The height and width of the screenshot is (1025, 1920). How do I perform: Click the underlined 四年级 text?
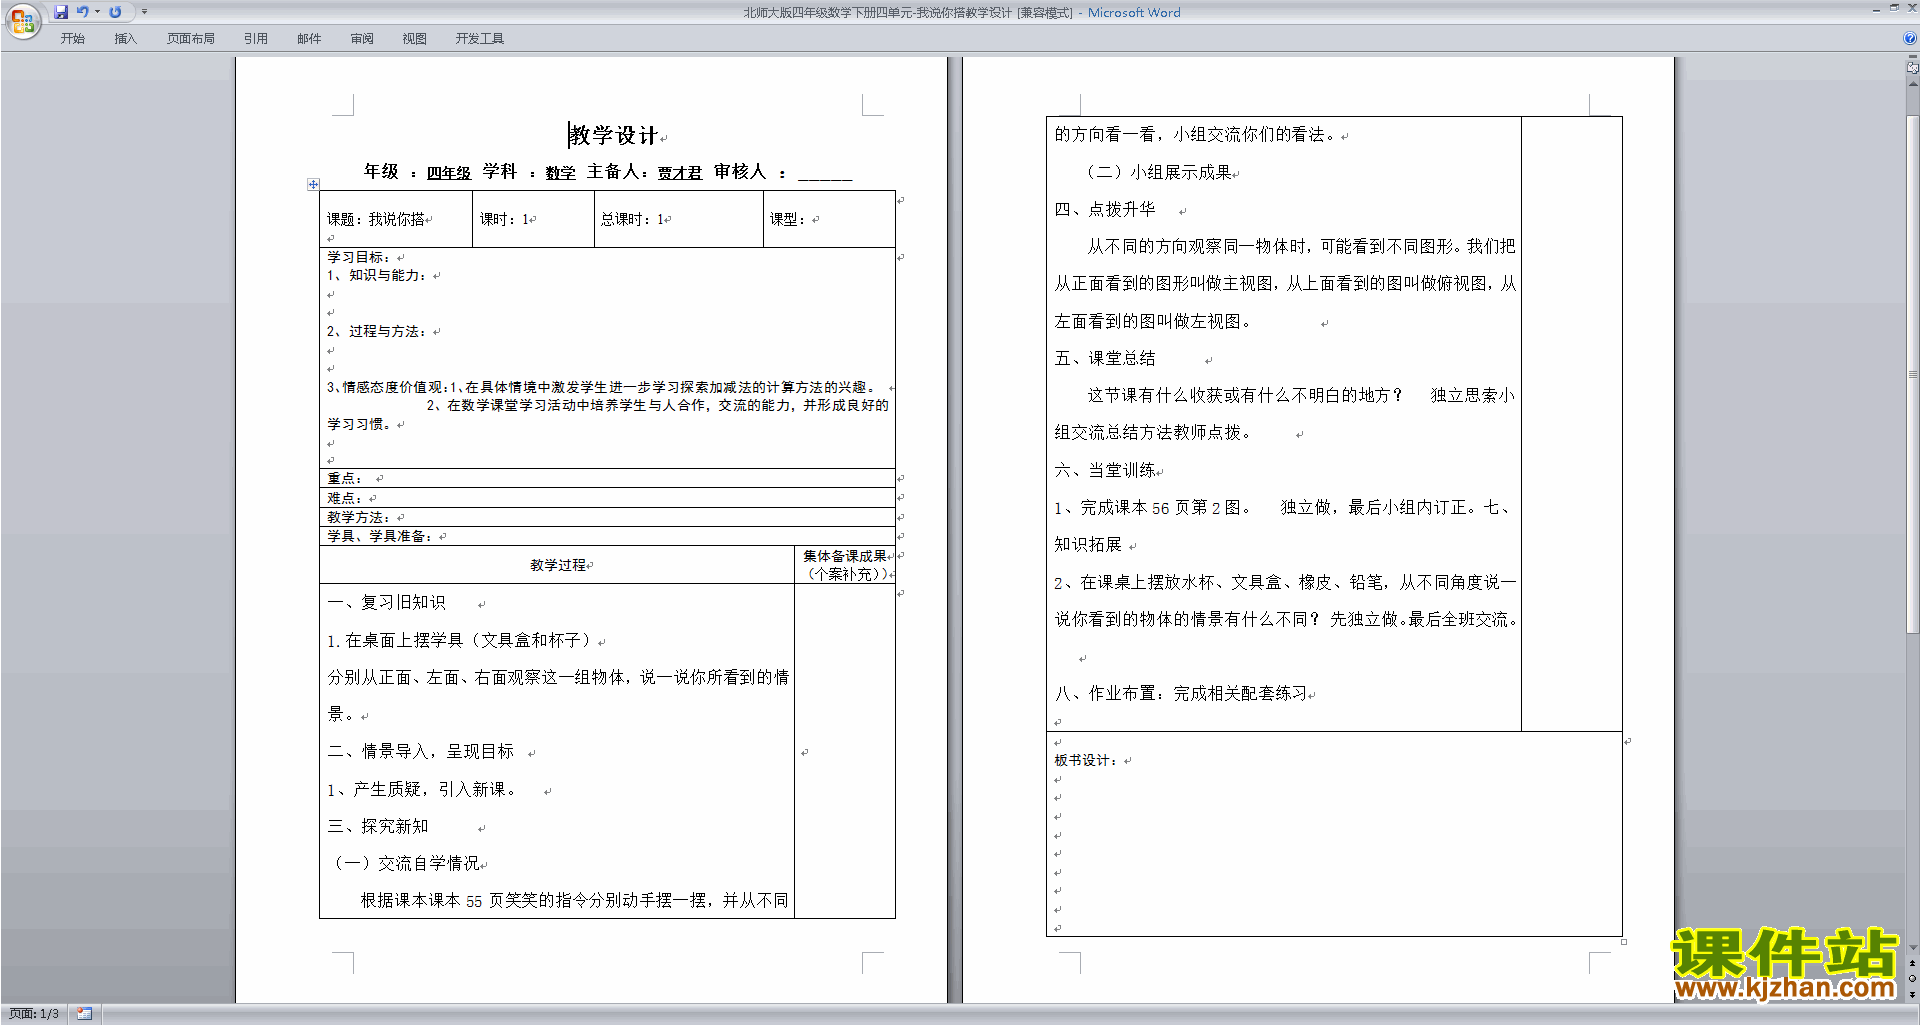click(x=448, y=173)
